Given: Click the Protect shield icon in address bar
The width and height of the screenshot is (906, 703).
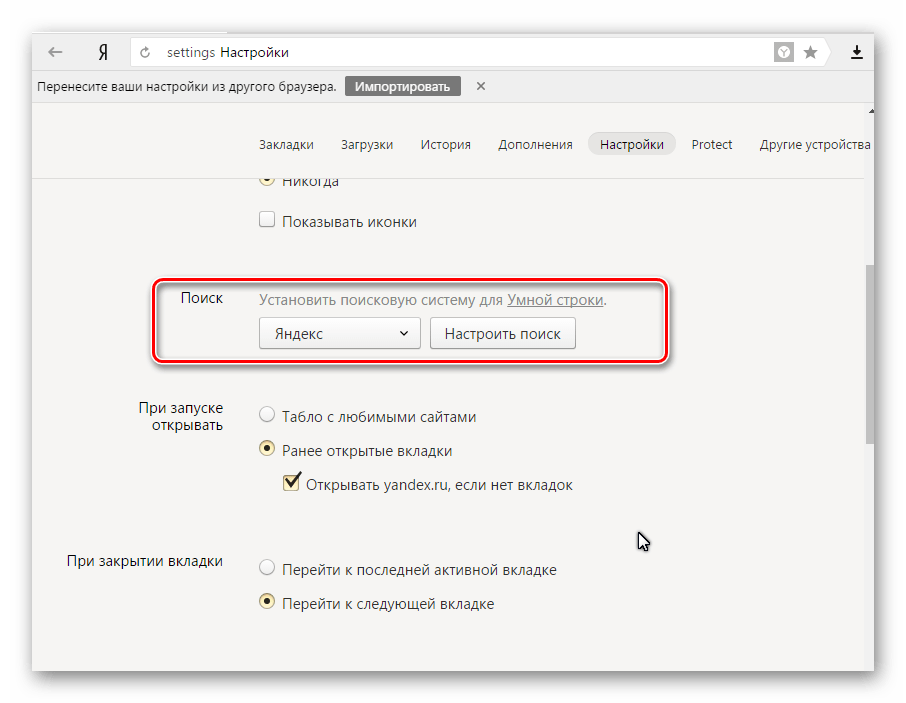Looking at the screenshot, I should (x=785, y=52).
